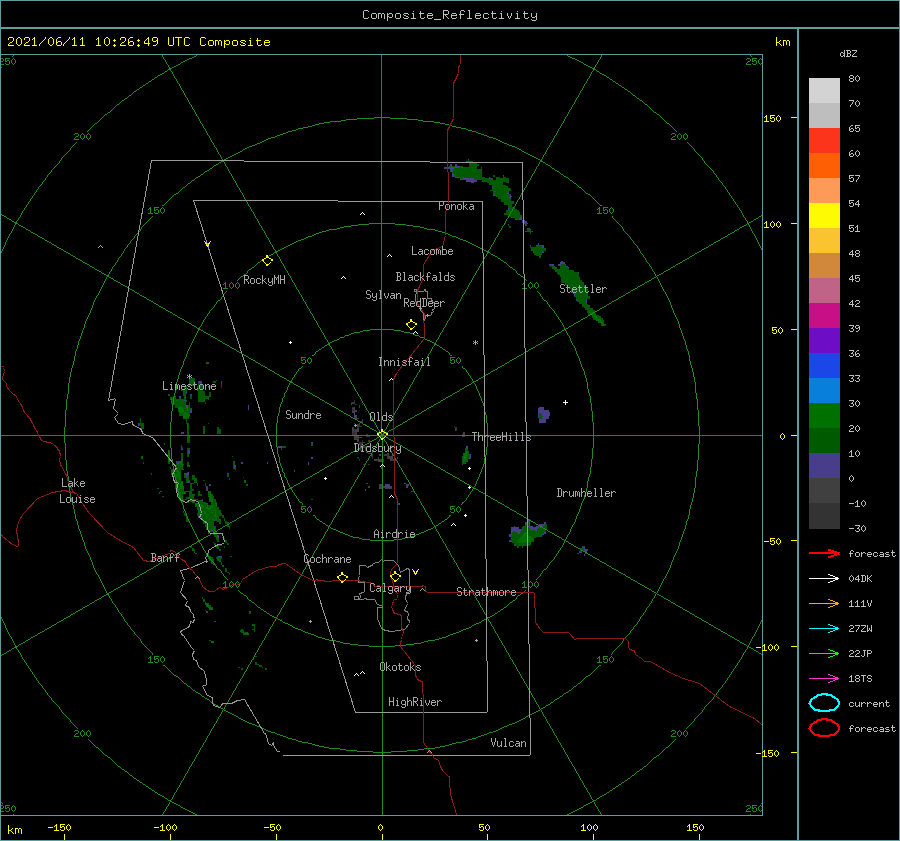Select the indigo 10 dBZ legend swatch
The width and height of the screenshot is (900, 841).
(824, 466)
